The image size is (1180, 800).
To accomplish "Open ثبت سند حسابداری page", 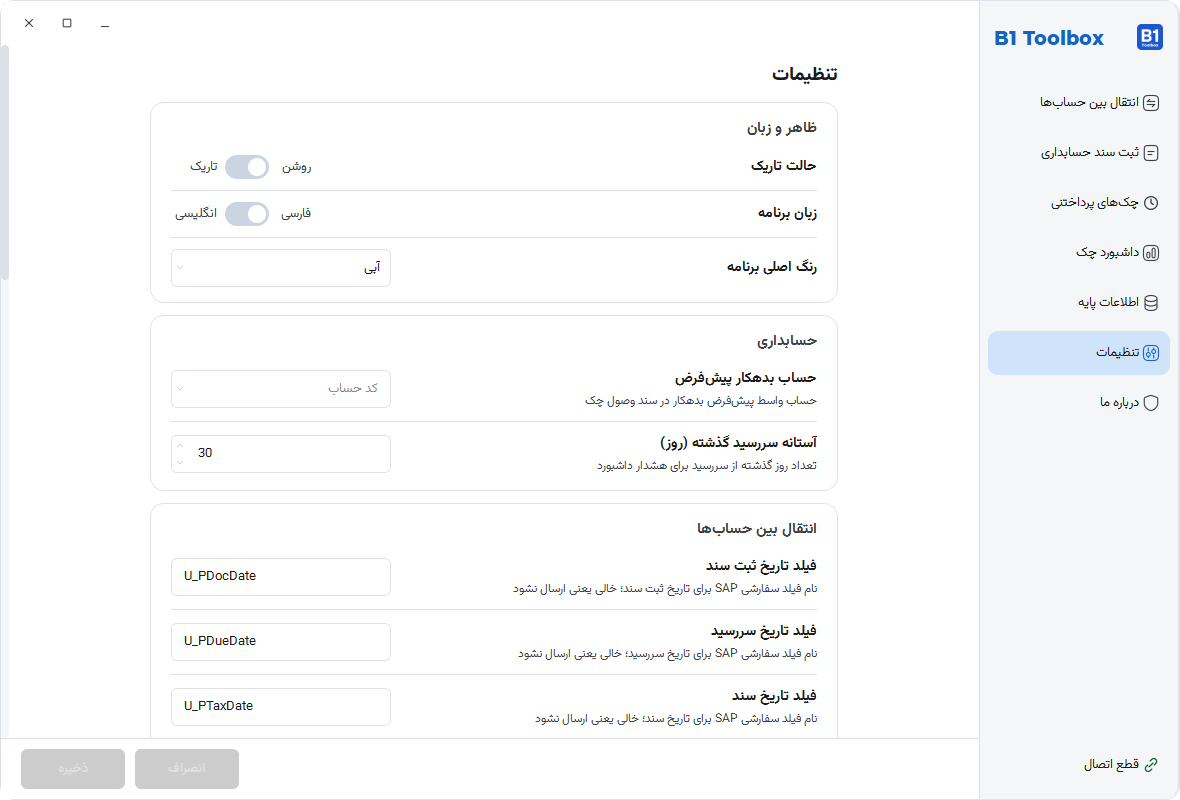I will tap(1078, 153).
